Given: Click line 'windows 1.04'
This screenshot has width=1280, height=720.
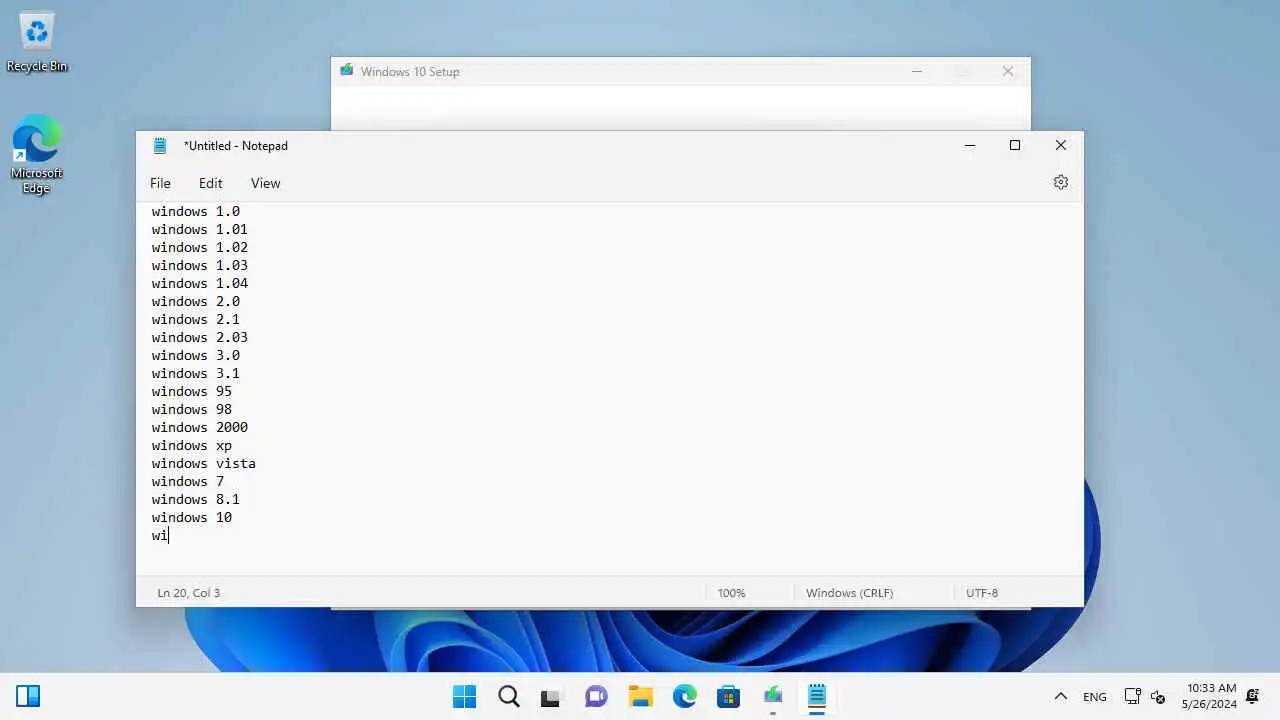Looking at the screenshot, I should point(200,283).
